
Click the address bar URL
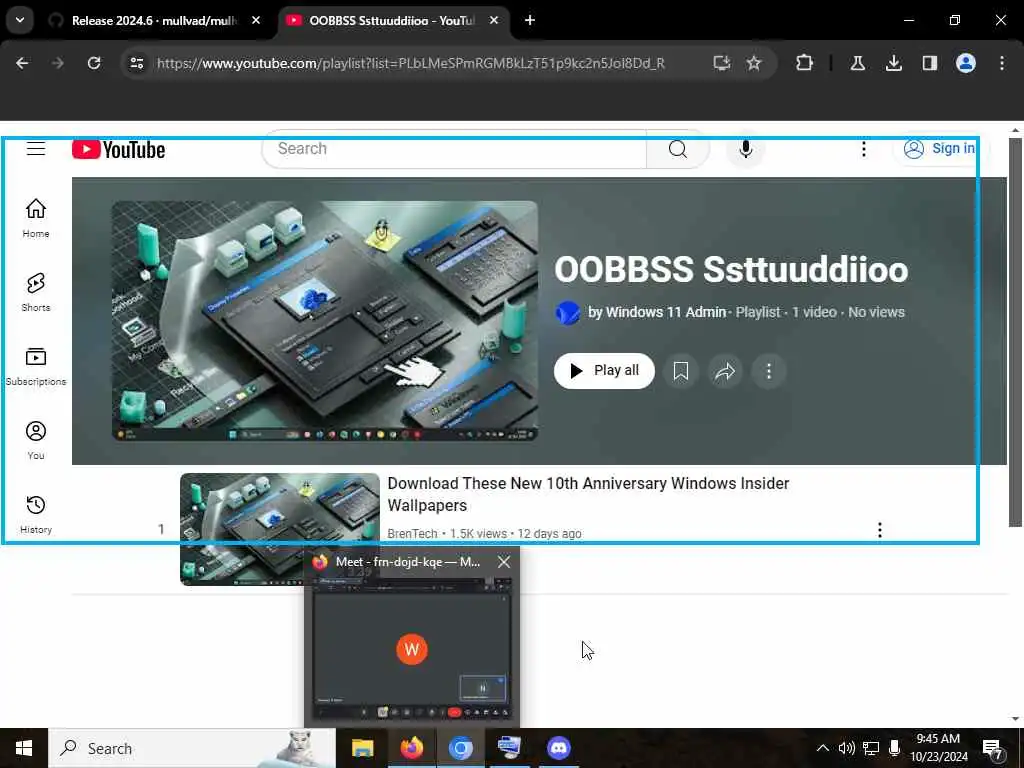pos(411,63)
